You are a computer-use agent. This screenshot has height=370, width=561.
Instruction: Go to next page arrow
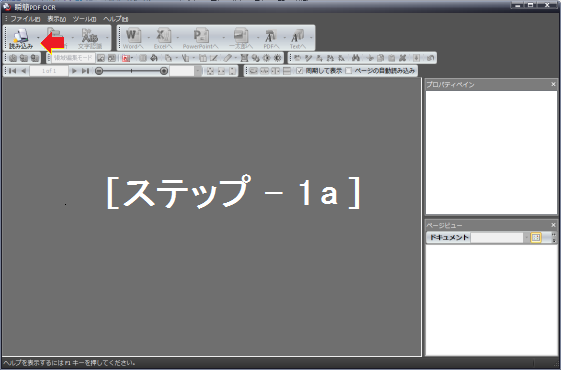[74, 71]
